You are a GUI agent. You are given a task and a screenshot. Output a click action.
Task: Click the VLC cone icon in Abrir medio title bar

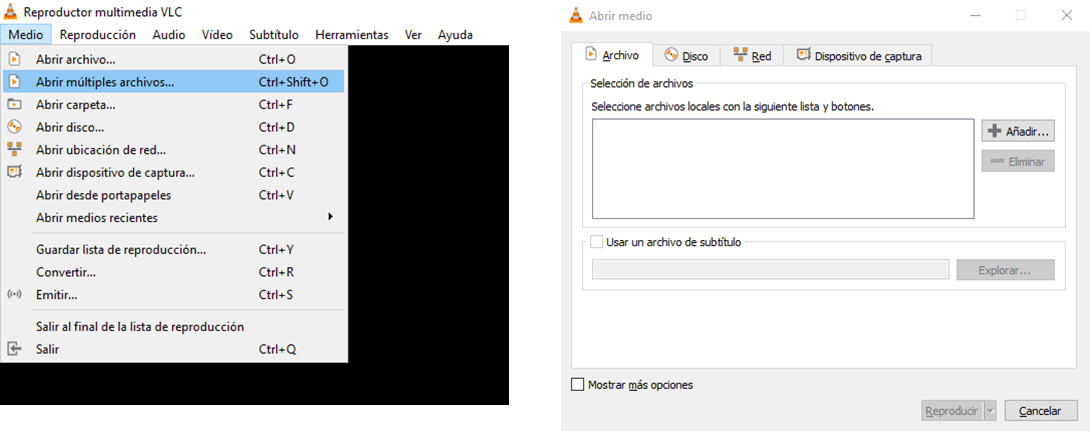575,15
